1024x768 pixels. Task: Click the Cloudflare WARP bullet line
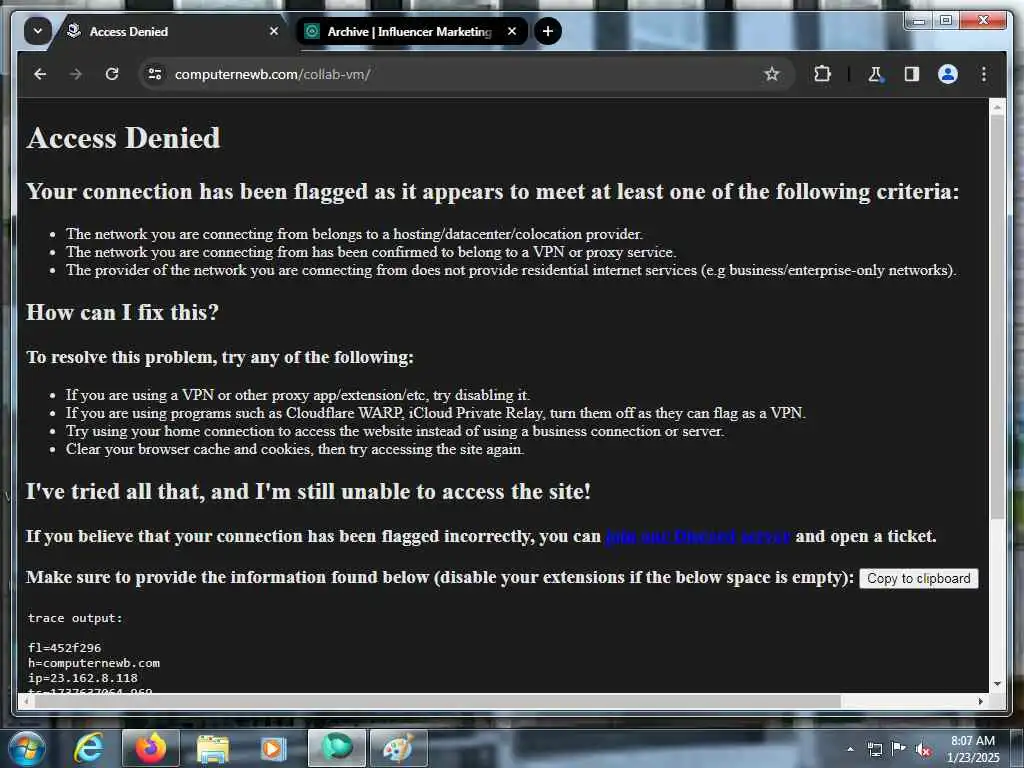click(436, 413)
